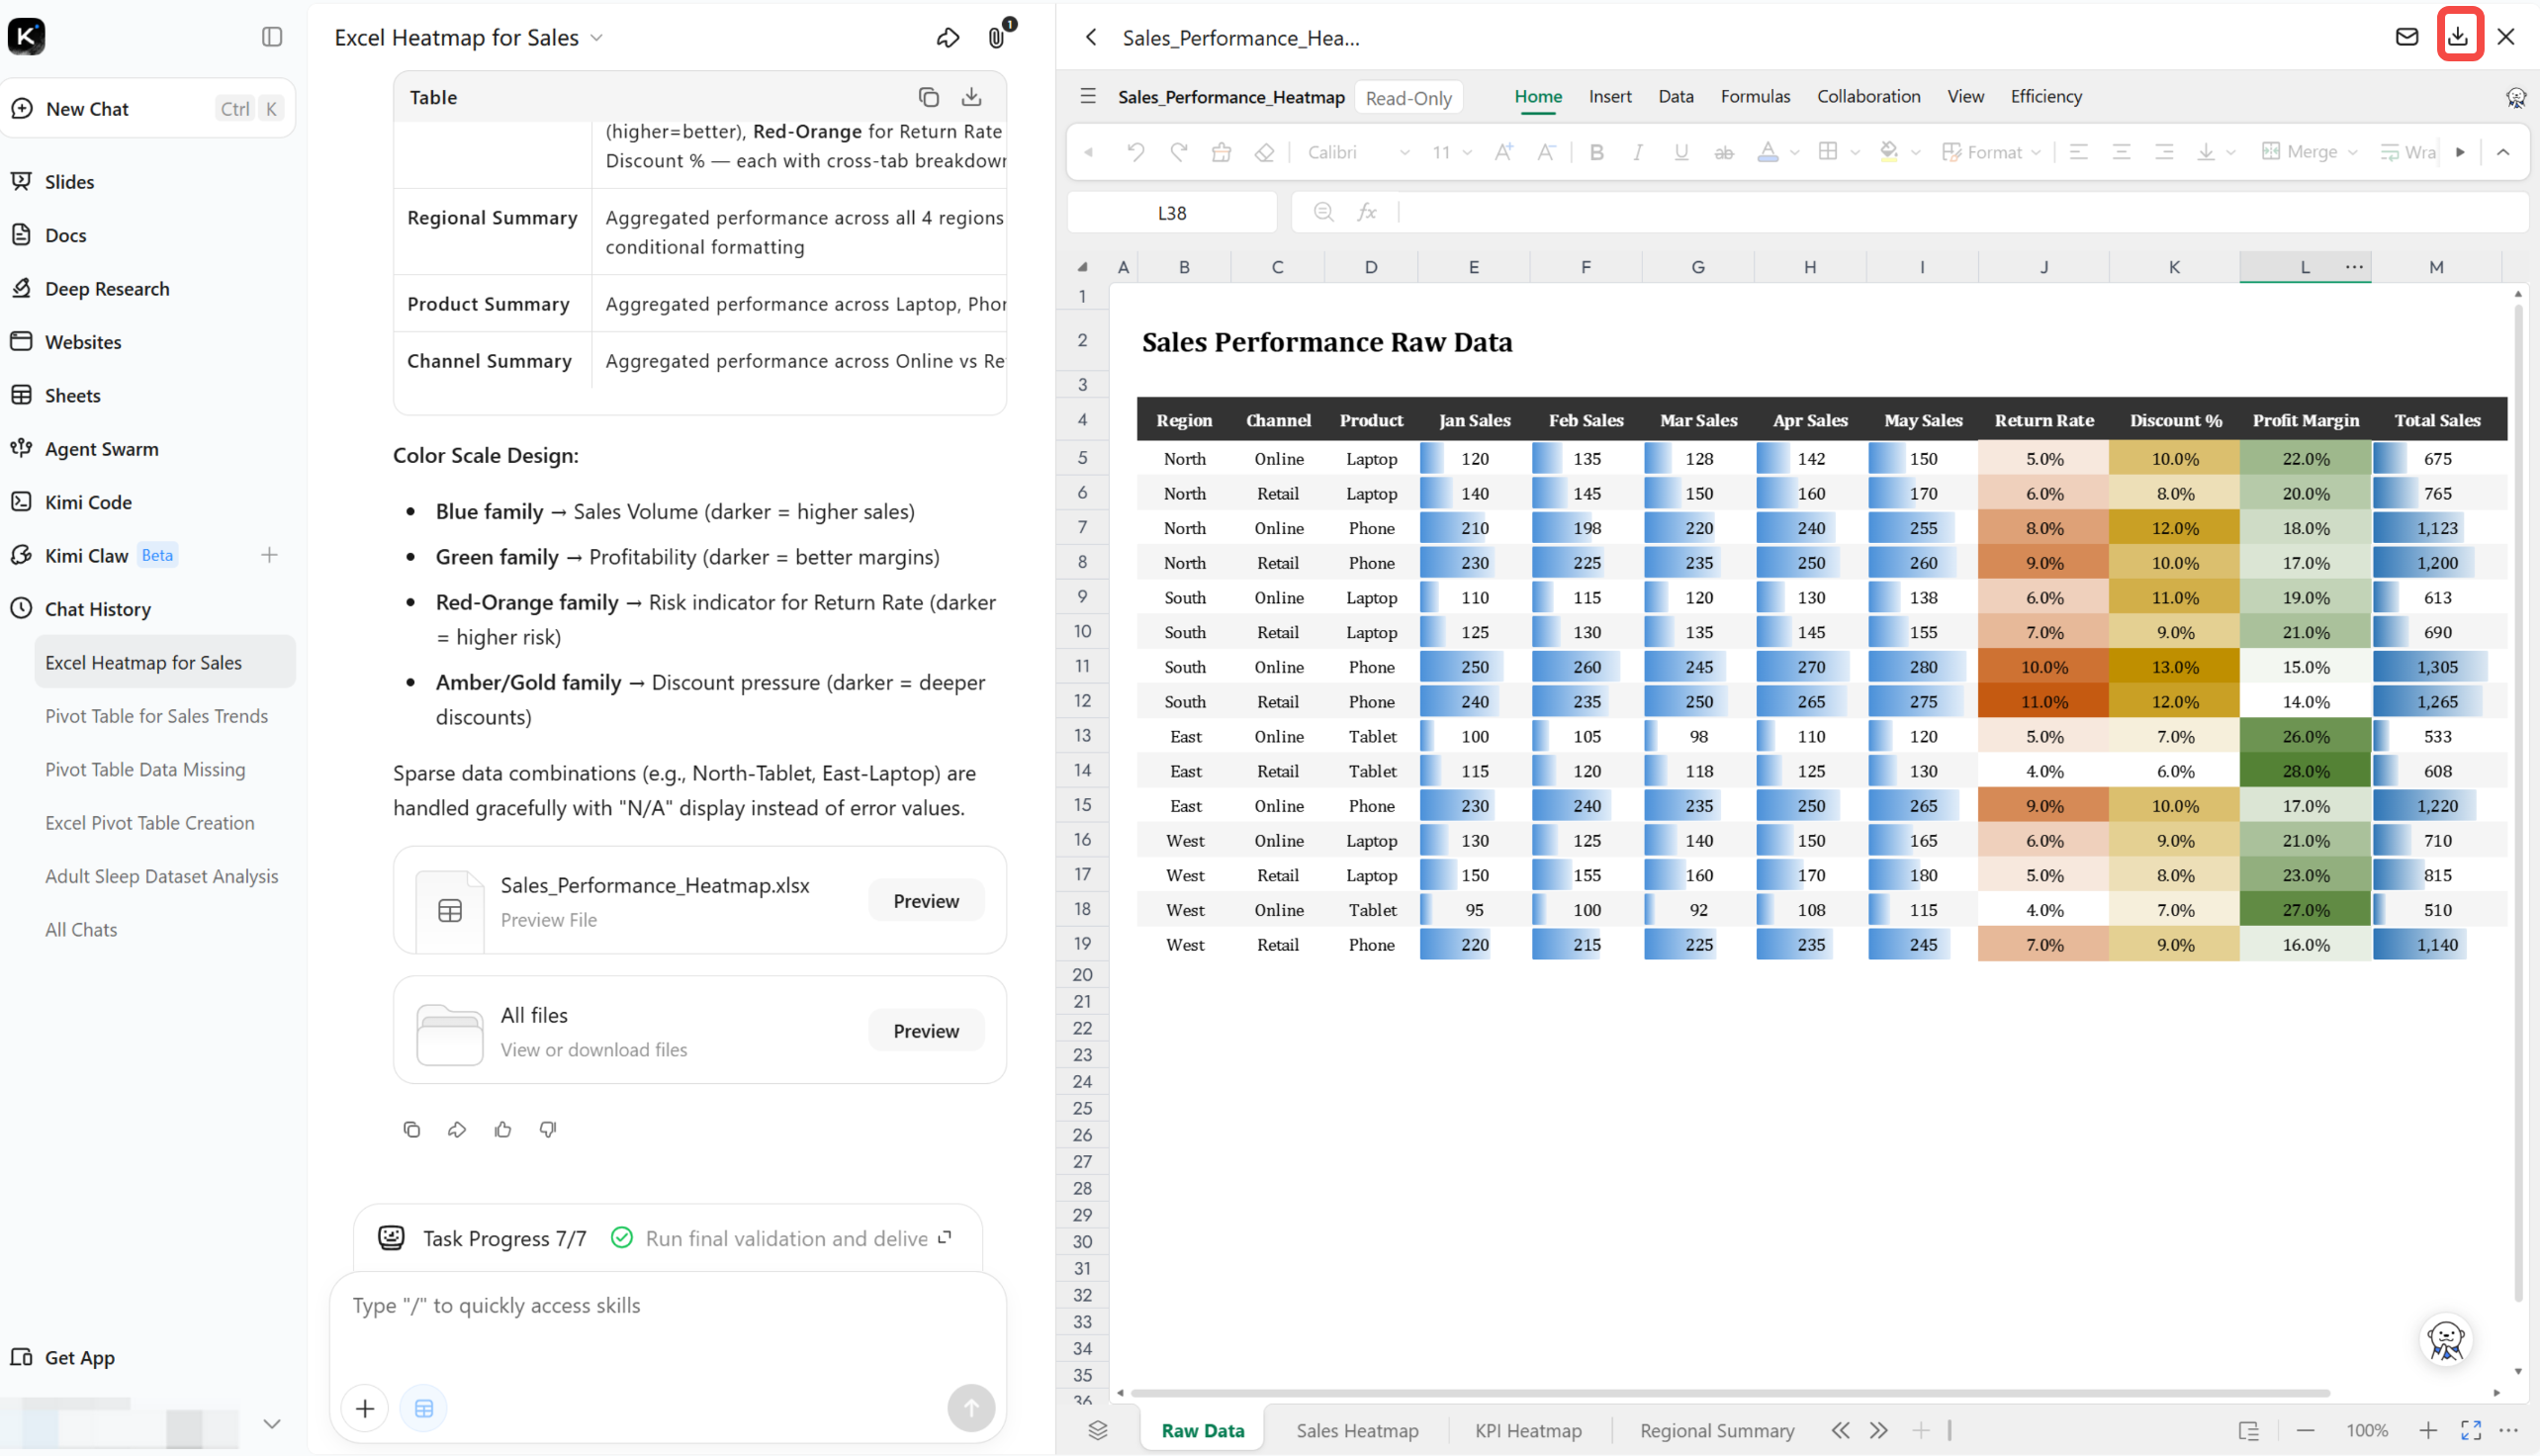Click the cell name box L38
This screenshot has width=2540, height=1456.
click(x=1172, y=212)
